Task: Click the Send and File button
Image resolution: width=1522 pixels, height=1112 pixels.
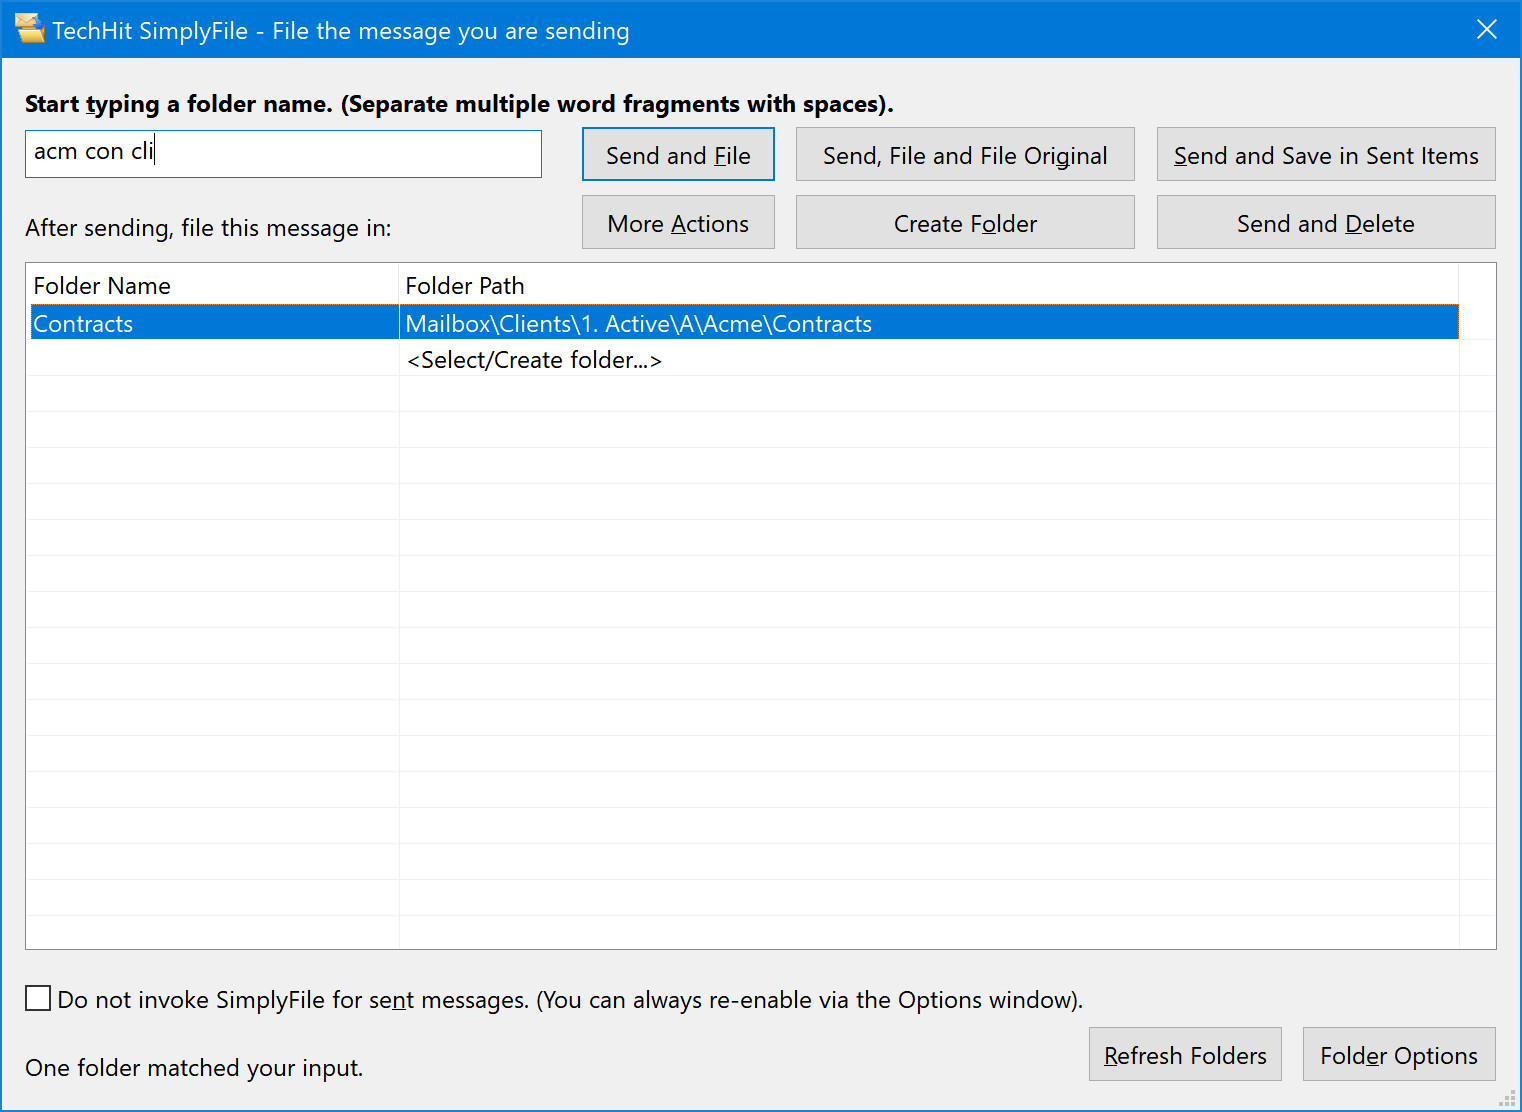Action: [678, 154]
